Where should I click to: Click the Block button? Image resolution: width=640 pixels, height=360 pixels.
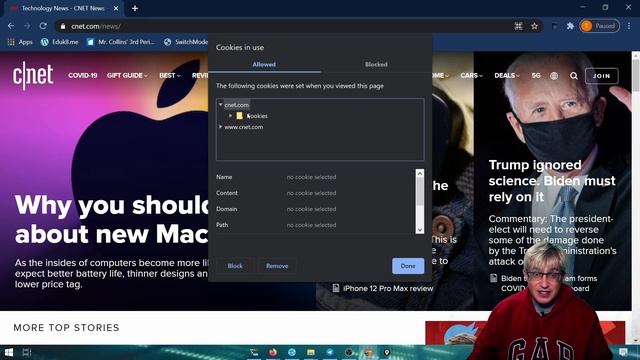(235, 266)
